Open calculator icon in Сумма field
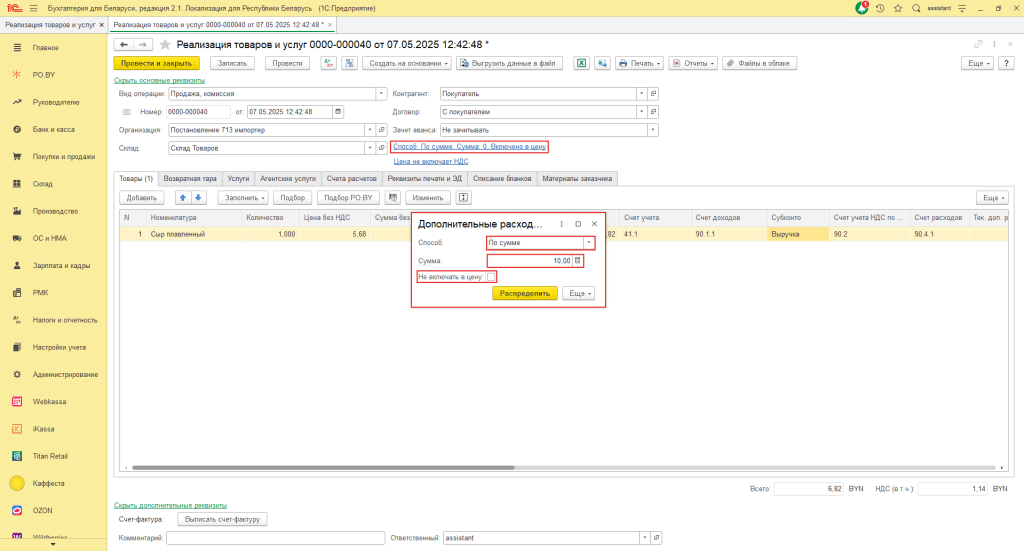This screenshot has height=551, width=1024. coord(577,260)
